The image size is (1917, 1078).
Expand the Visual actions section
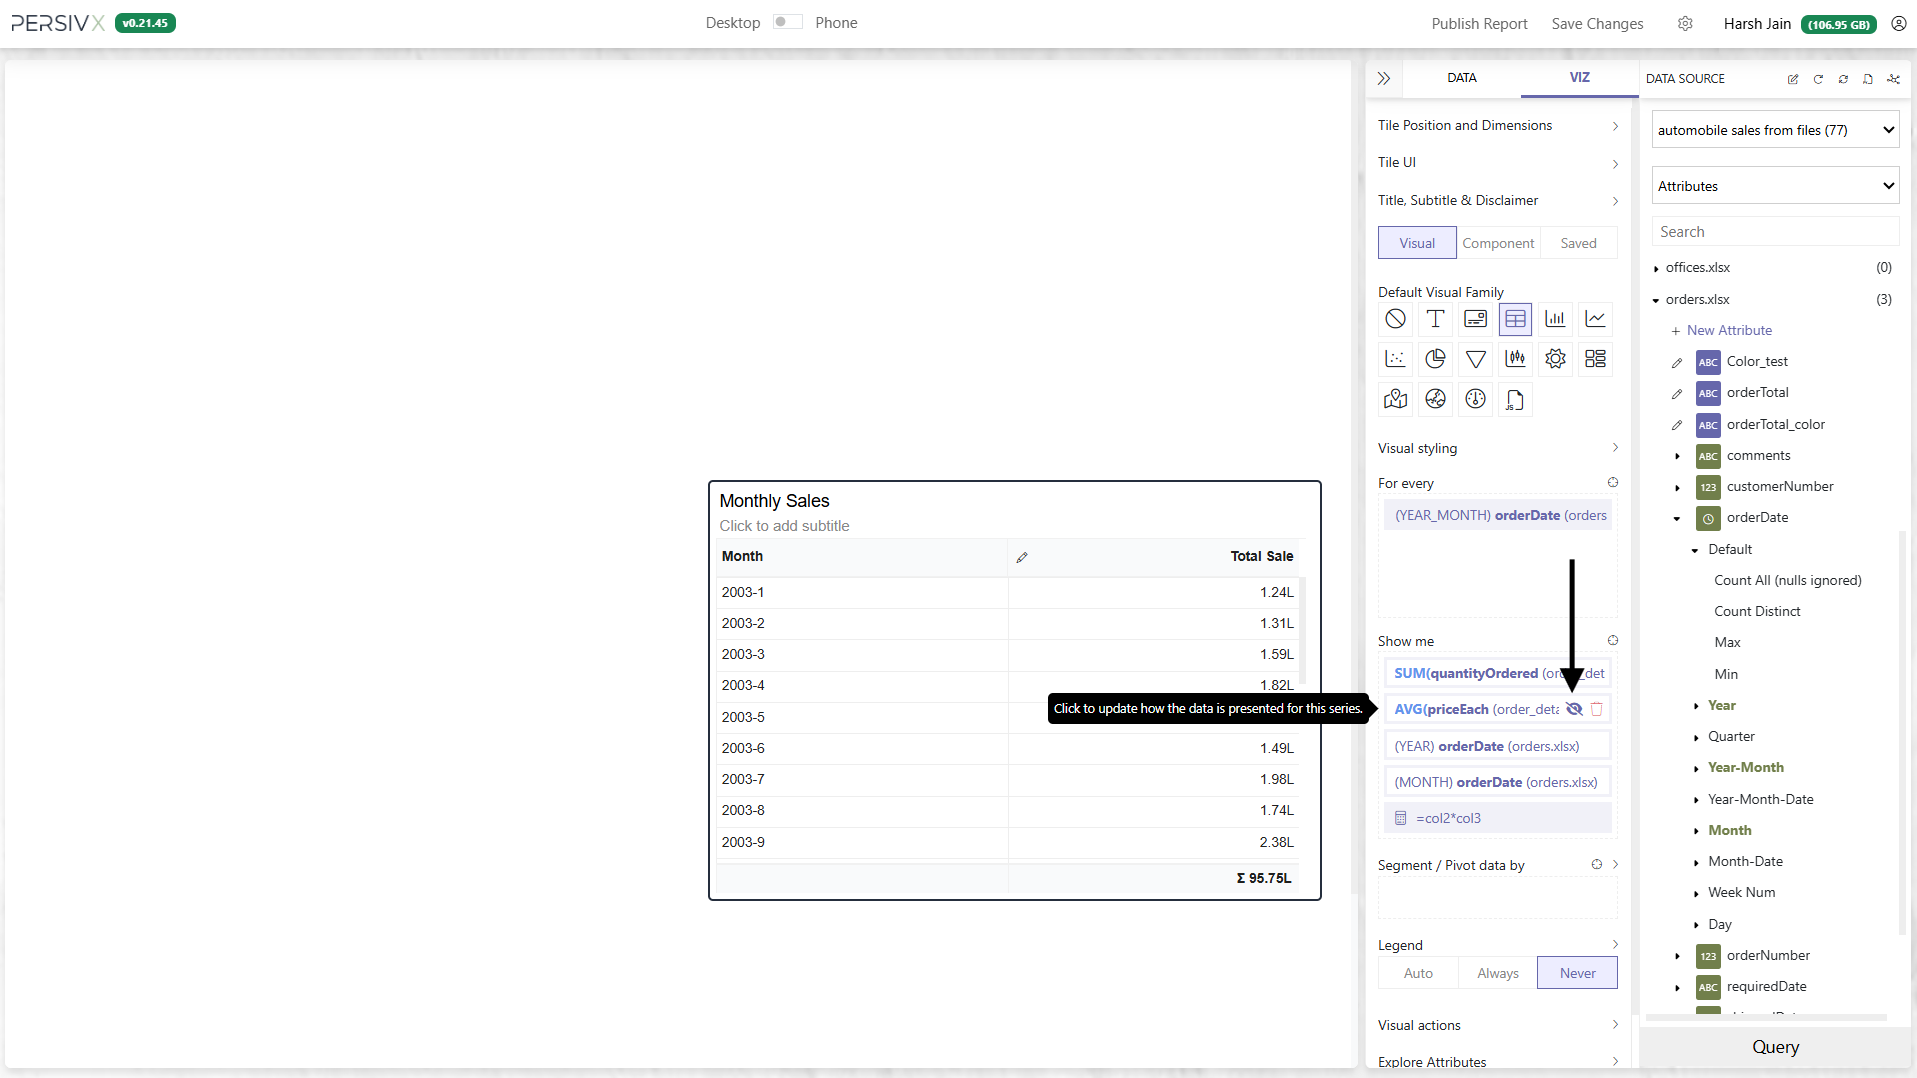pyautogui.click(x=1497, y=1025)
